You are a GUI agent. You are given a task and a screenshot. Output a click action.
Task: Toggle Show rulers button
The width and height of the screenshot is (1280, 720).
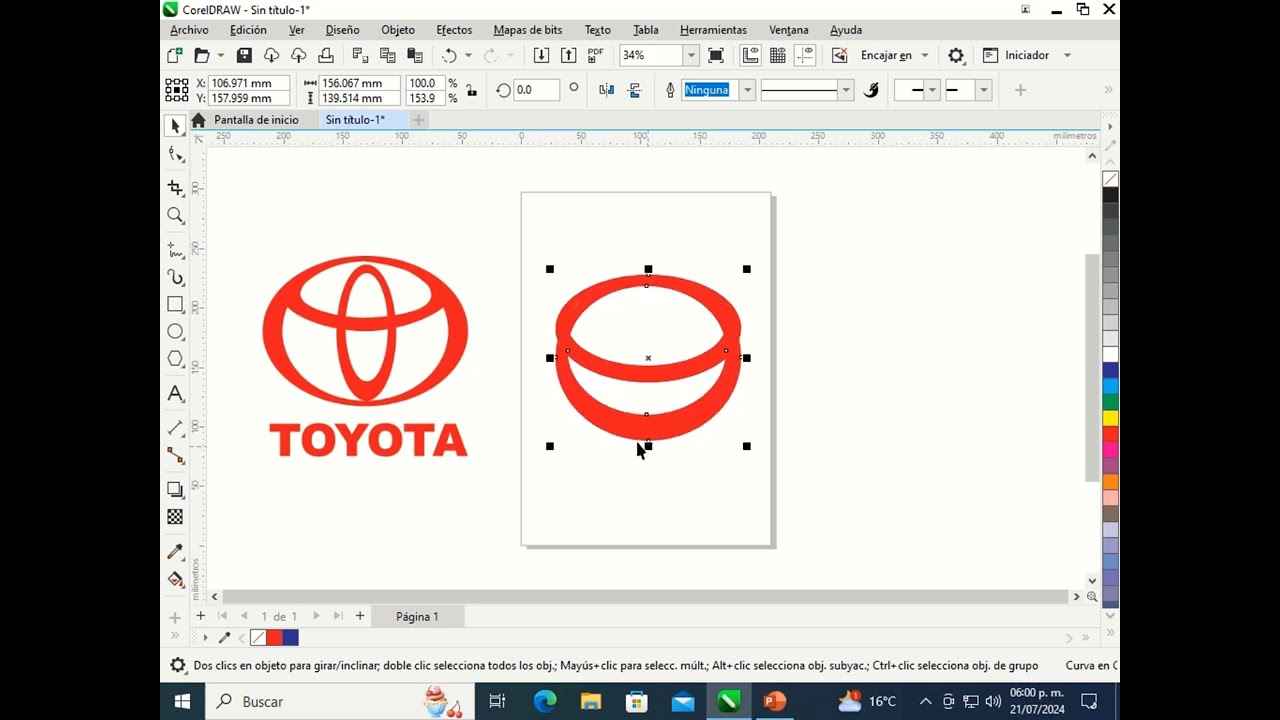pyautogui.click(x=751, y=56)
